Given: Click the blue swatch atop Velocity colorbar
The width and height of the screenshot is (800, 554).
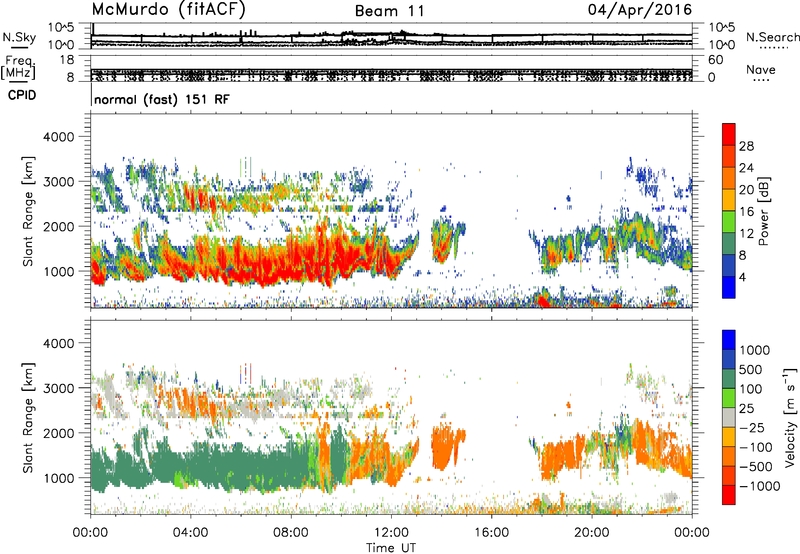Looking at the screenshot, I should (729, 340).
